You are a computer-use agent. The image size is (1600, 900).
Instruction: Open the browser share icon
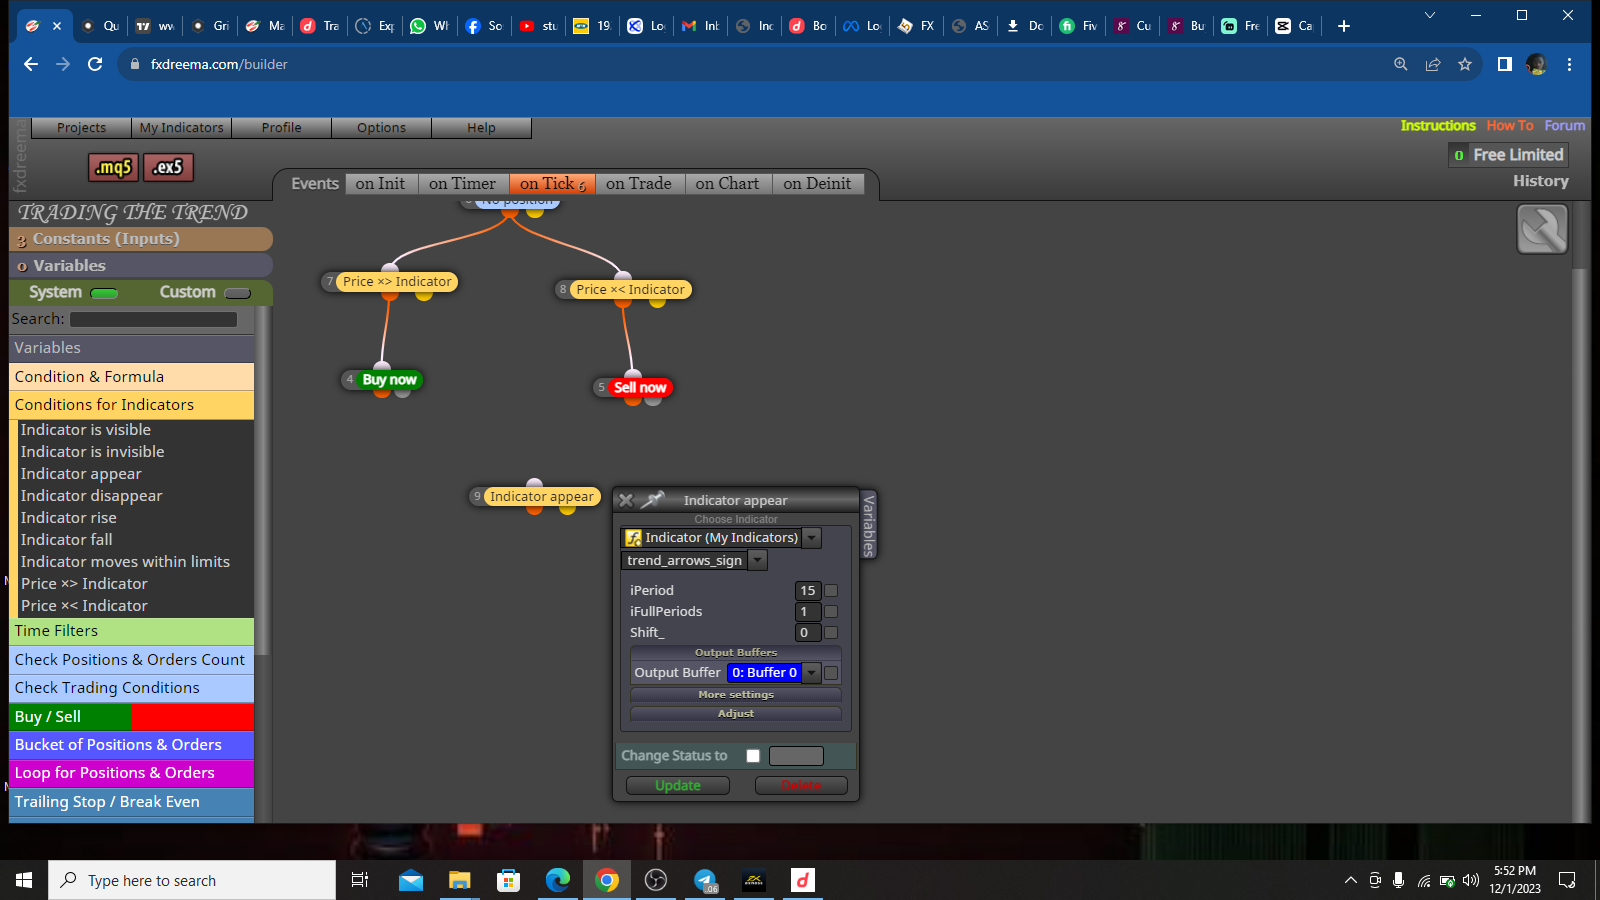[1433, 64]
